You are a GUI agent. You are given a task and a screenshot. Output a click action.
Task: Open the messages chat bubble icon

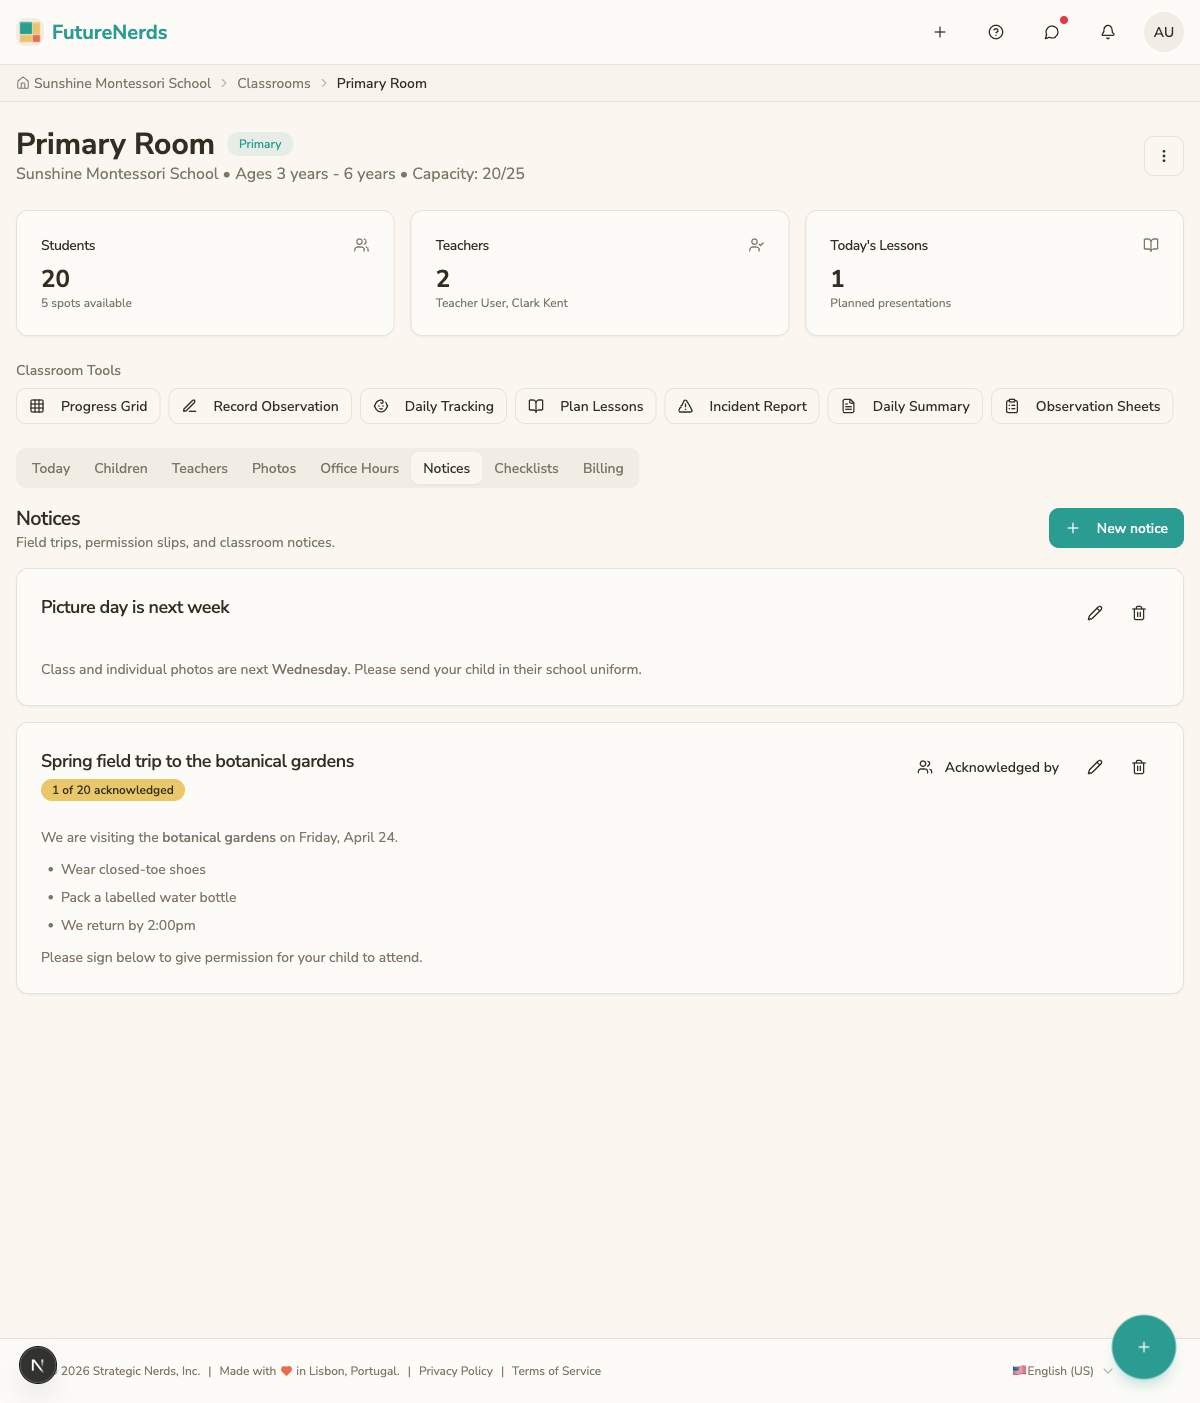click(x=1052, y=32)
